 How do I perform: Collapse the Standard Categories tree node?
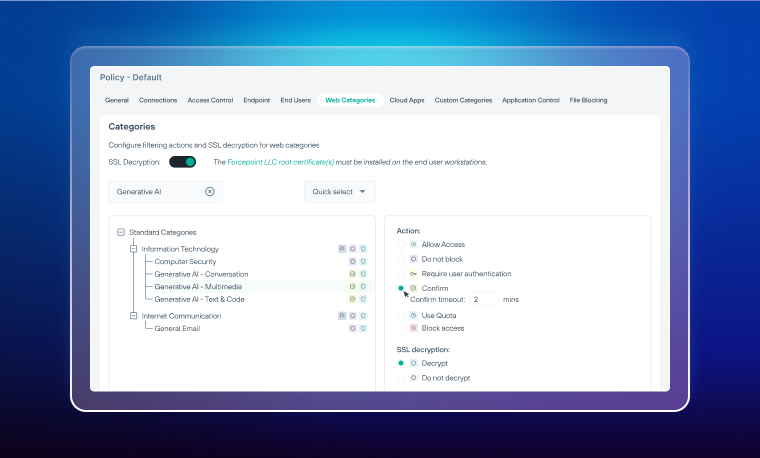[121, 232]
